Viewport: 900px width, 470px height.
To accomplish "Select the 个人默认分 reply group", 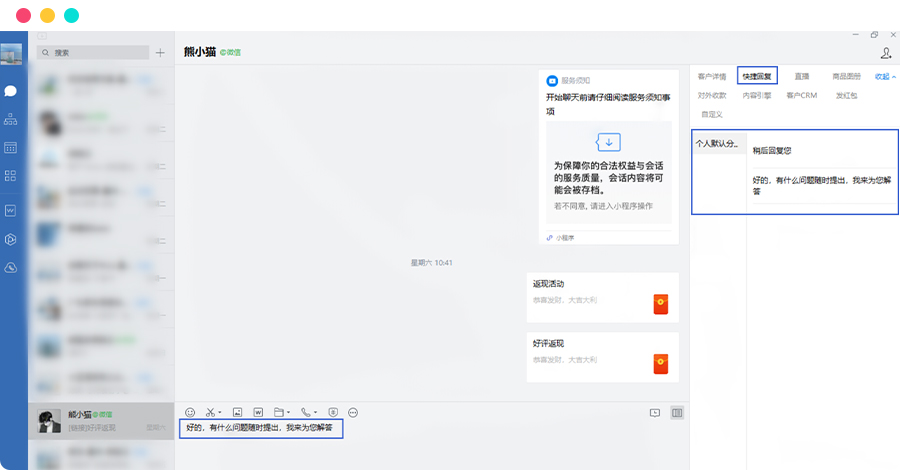I will 717,144.
